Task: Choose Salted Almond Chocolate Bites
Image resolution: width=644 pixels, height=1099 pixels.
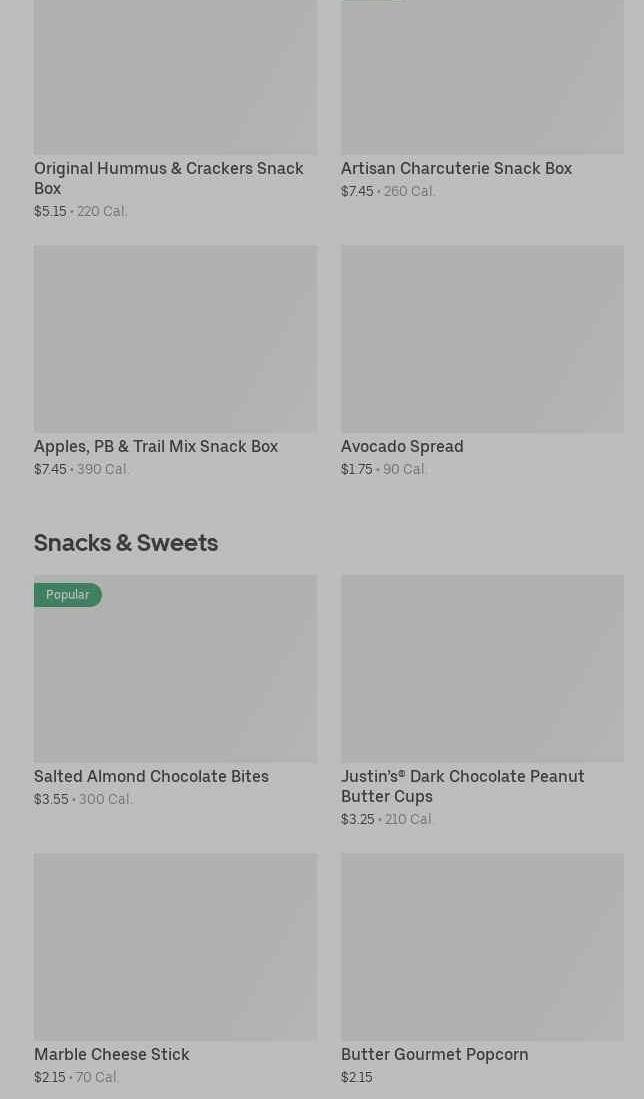Action: pyautogui.click(x=151, y=776)
